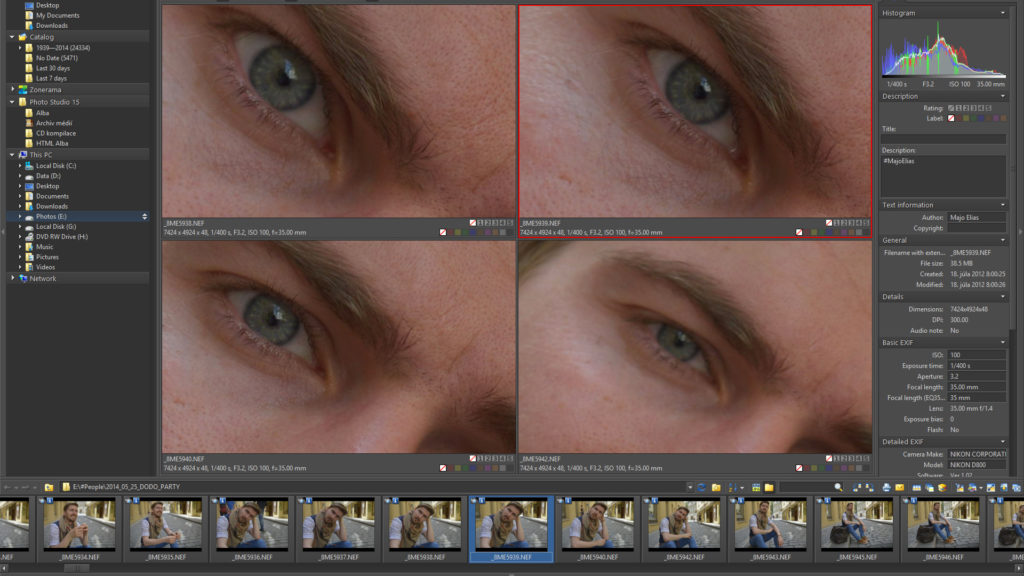Collapse the This PC tree node
Image resolution: width=1024 pixels, height=576 pixels.
pyautogui.click(x=12, y=155)
